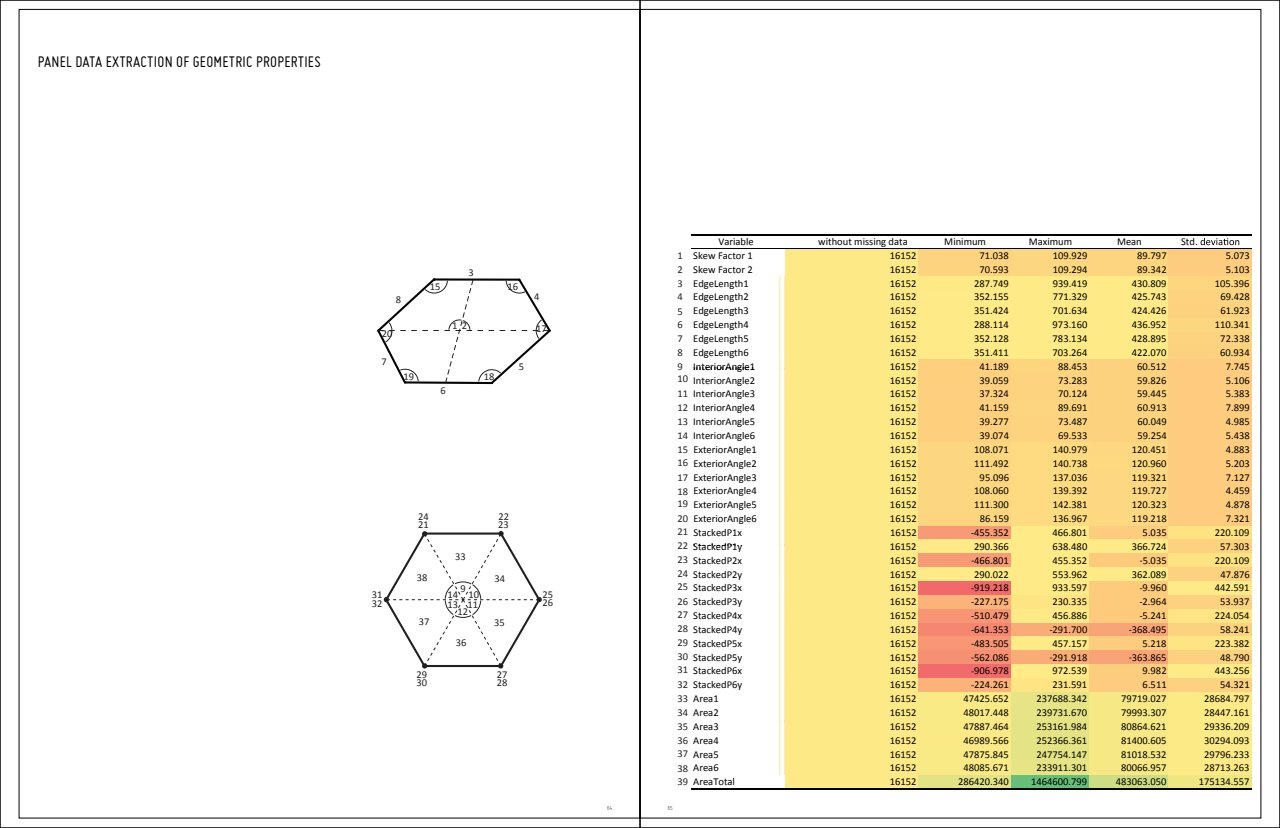
Task: Select the "InteriorAngle4" row label
Action: click(x=724, y=408)
